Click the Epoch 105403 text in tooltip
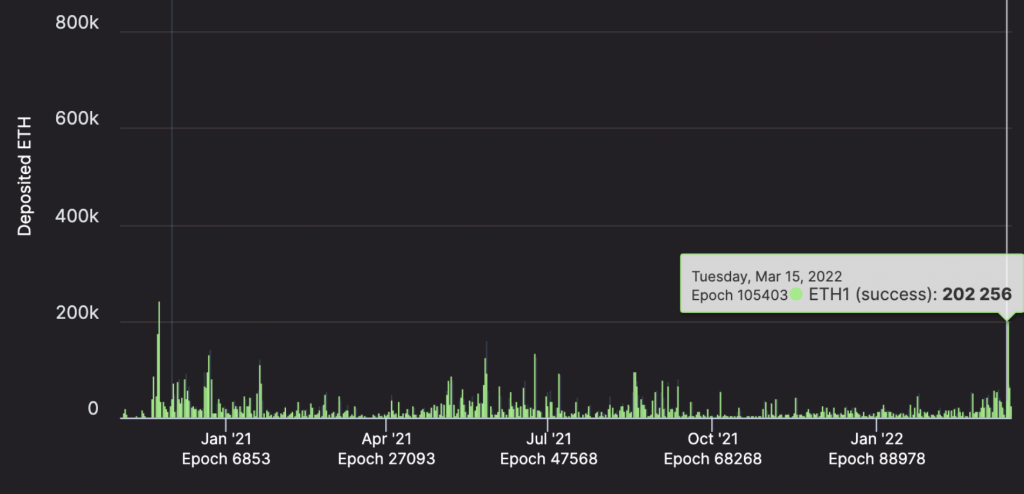The width and height of the screenshot is (1024, 494). [x=739, y=295]
